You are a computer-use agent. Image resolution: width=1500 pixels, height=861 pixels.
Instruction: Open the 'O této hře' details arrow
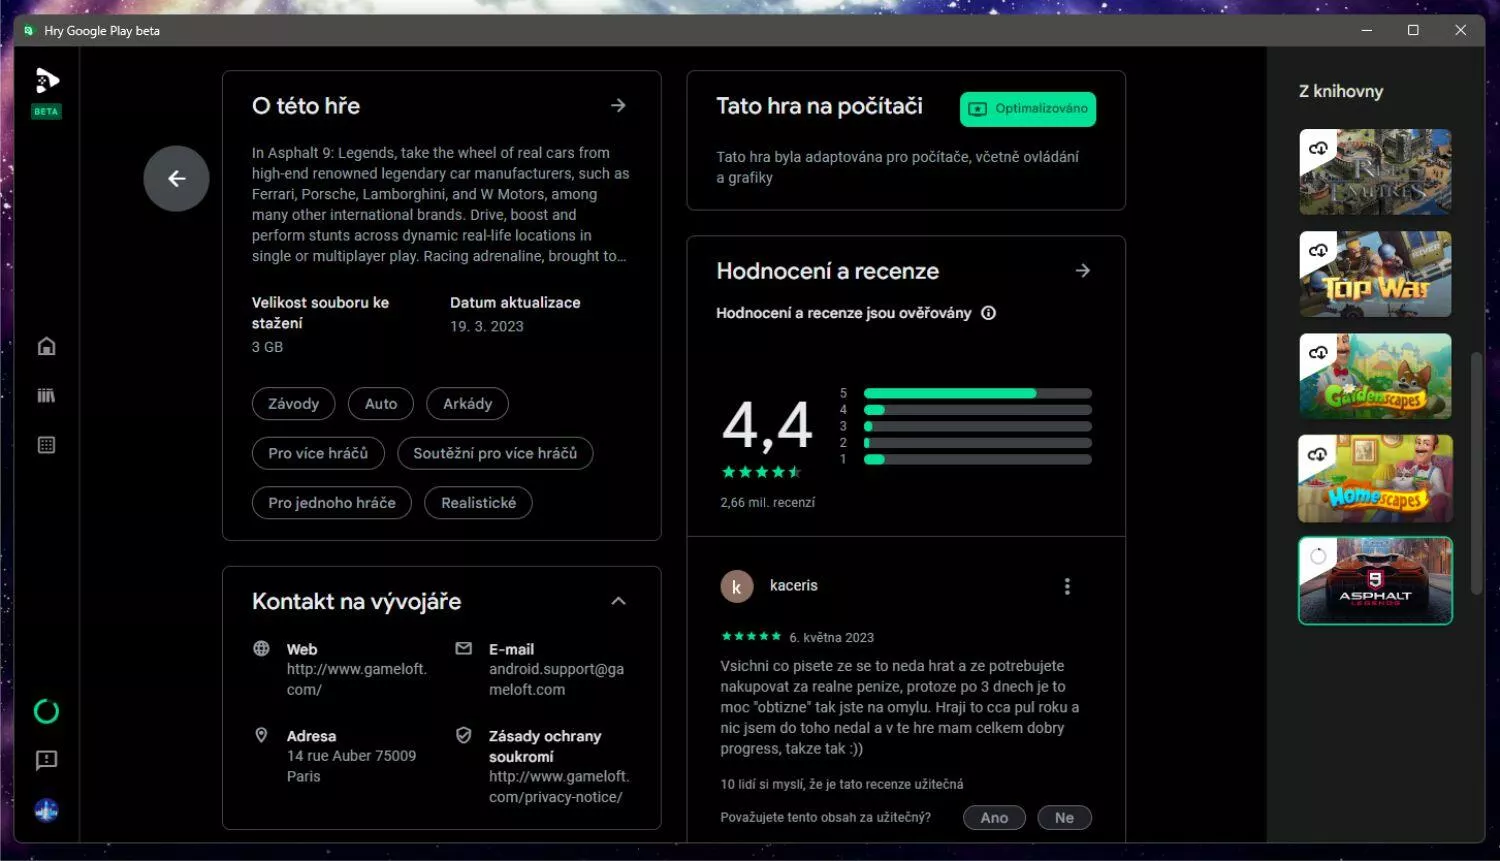(x=618, y=105)
